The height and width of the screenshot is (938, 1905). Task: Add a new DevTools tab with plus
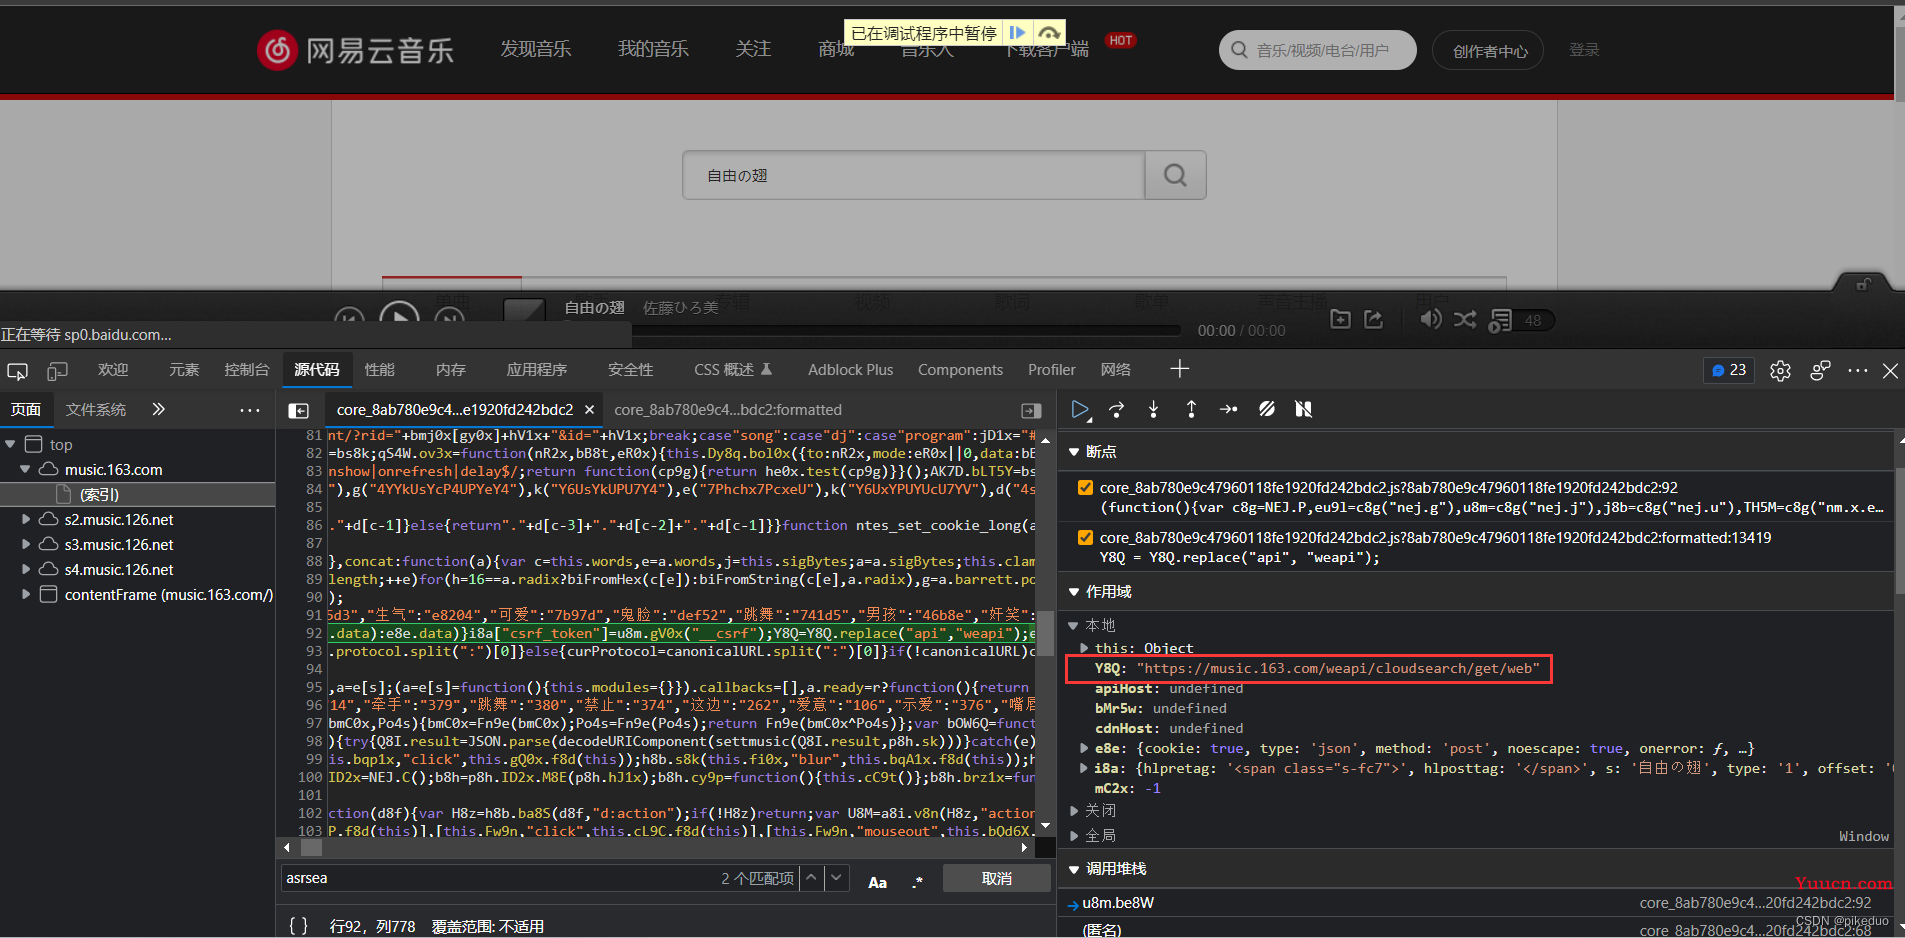pyautogui.click(x=1180, y=369)
